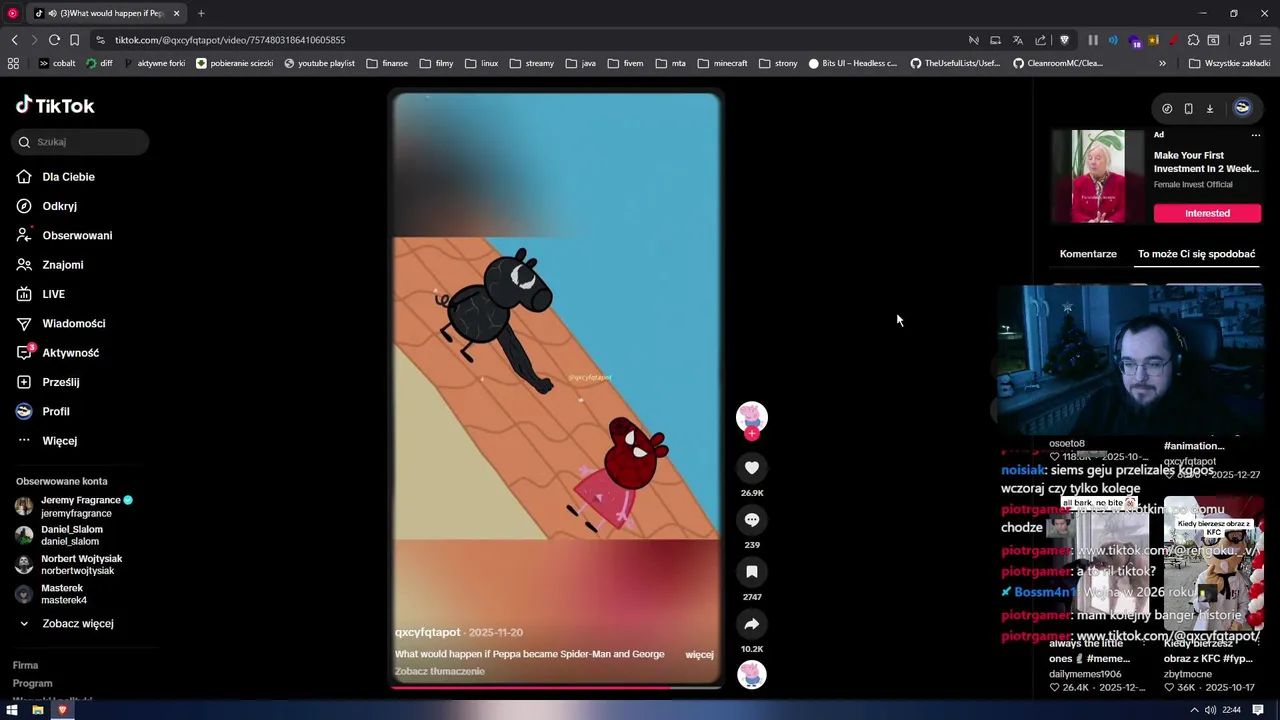Switch to Komentarze tab
This screenshot has width=1280, height=720.
[1088, 254]
